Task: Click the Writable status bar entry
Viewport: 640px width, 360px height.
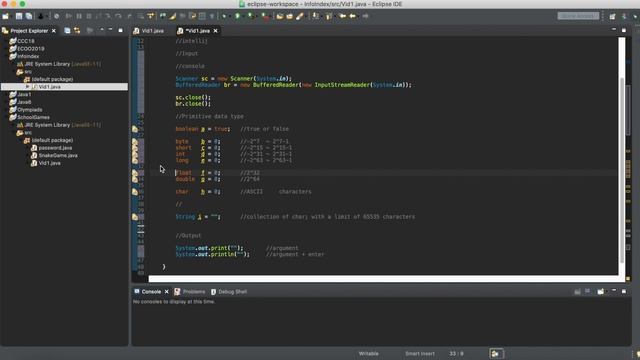Action: pyautogui.click(x=369, y=353)
